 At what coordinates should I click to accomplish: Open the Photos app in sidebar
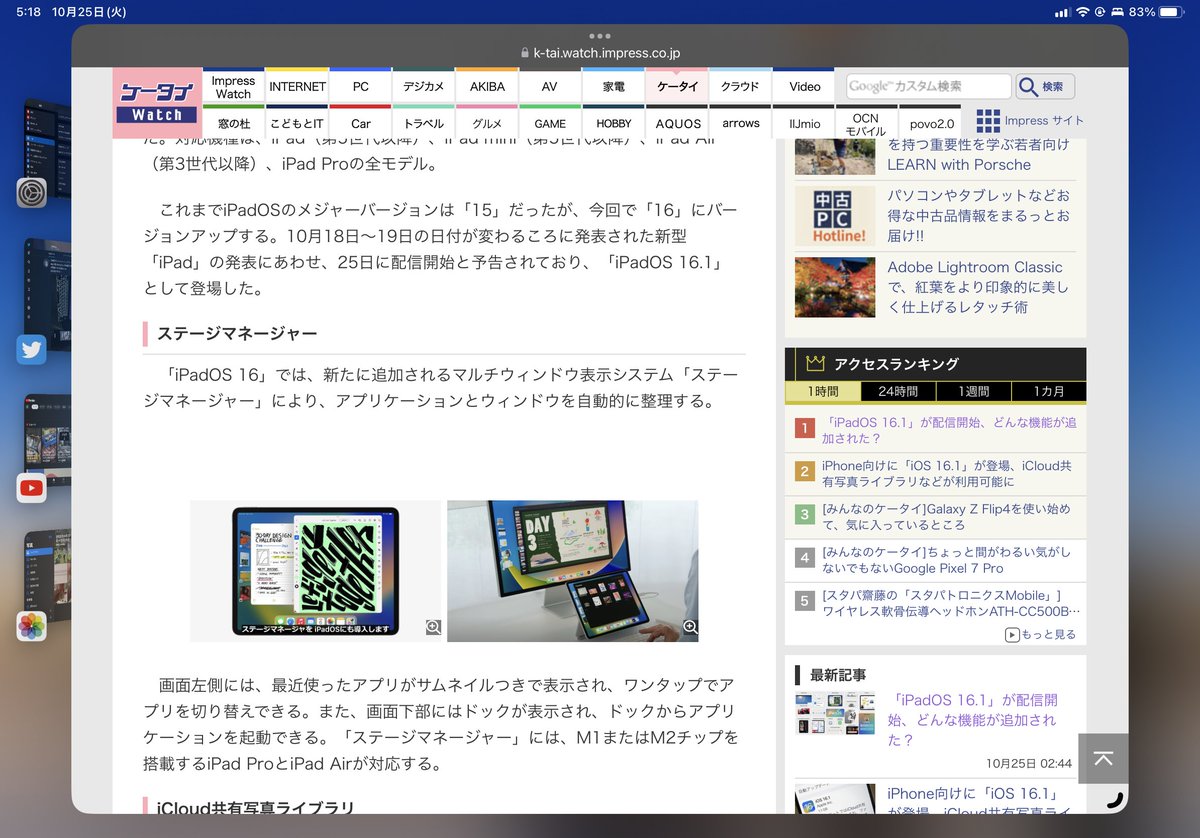pos(32,626)
